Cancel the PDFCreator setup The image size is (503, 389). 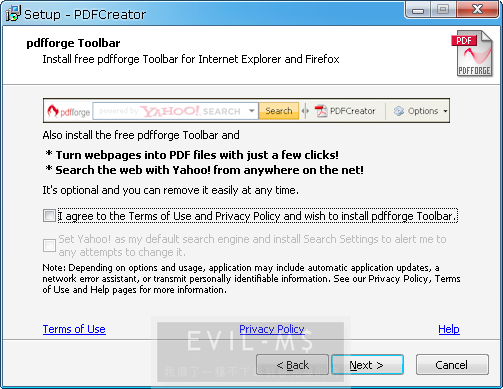[x=452, y=365]
